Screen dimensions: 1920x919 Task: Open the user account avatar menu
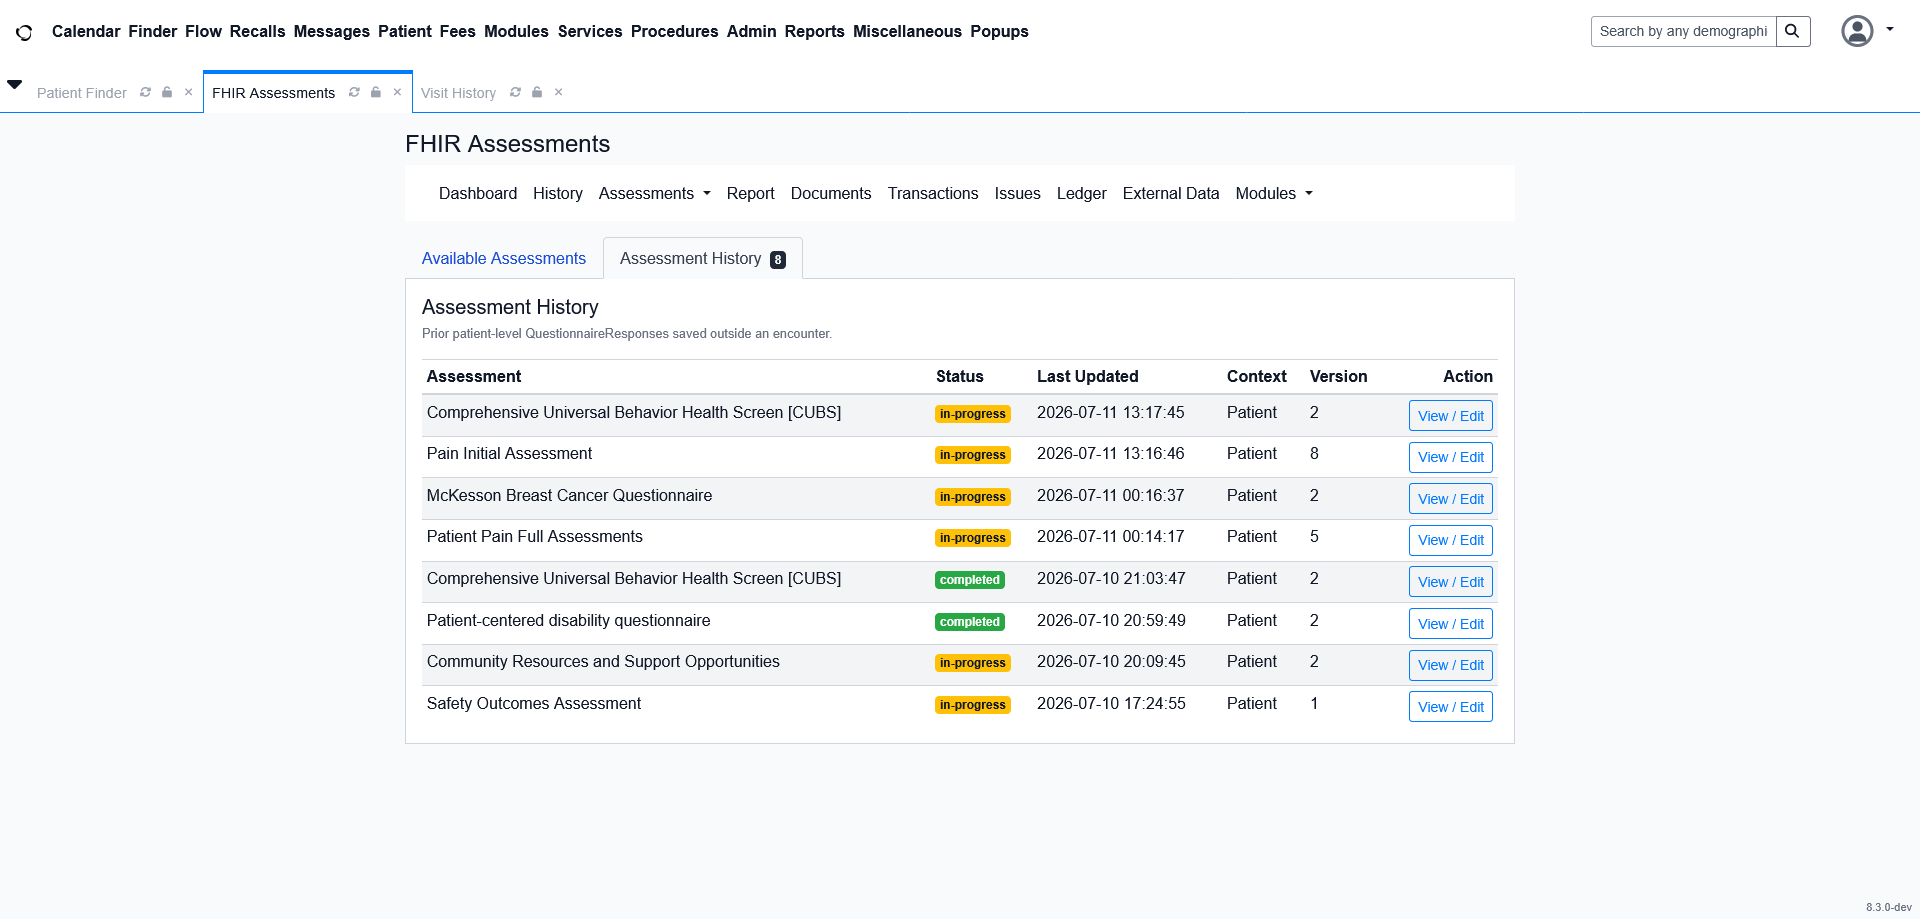coord(1867,31)
